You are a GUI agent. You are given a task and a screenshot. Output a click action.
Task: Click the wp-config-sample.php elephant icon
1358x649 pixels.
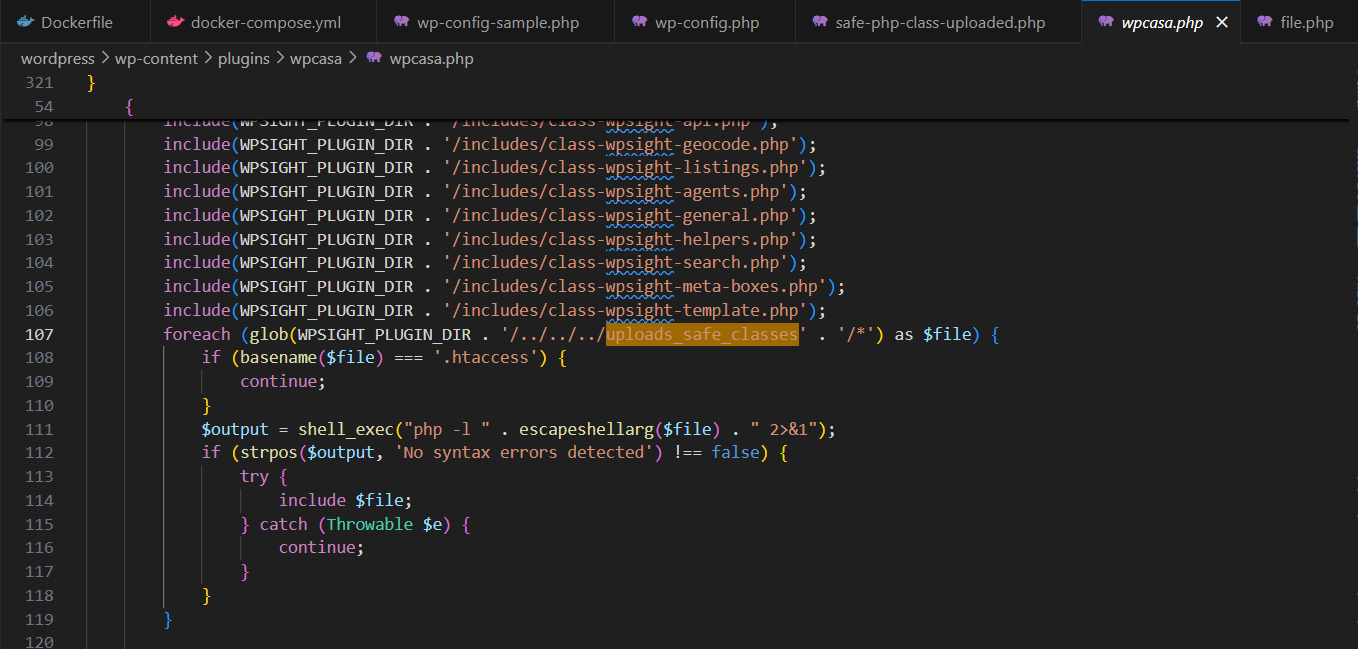401,22
